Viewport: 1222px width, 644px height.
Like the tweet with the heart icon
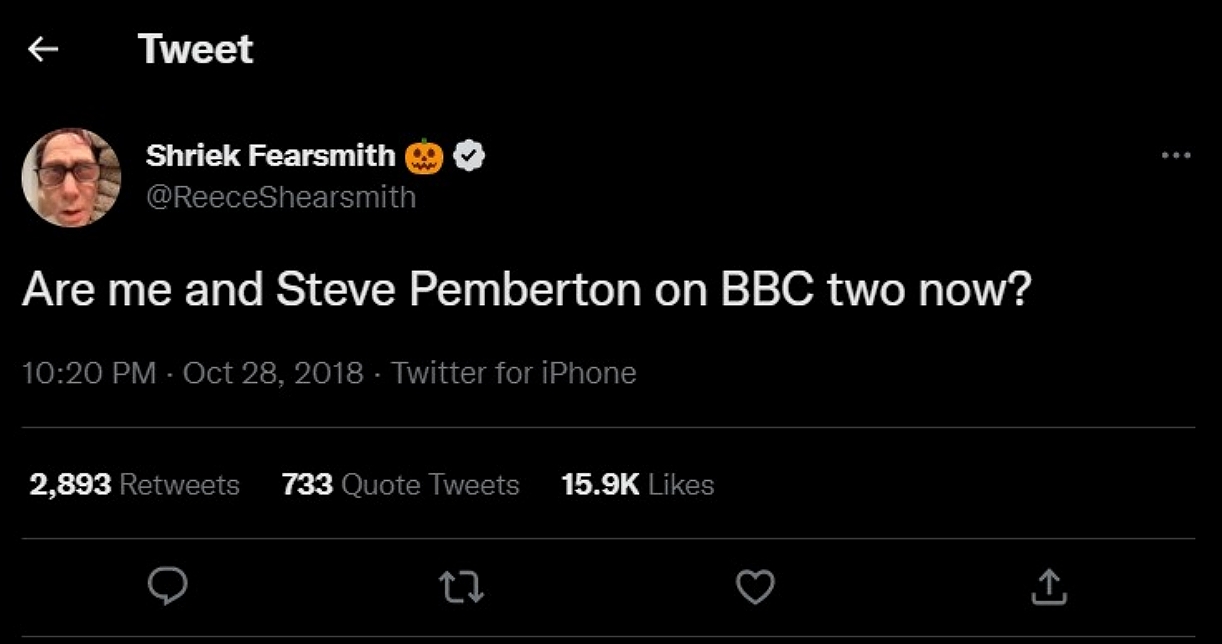755,588
